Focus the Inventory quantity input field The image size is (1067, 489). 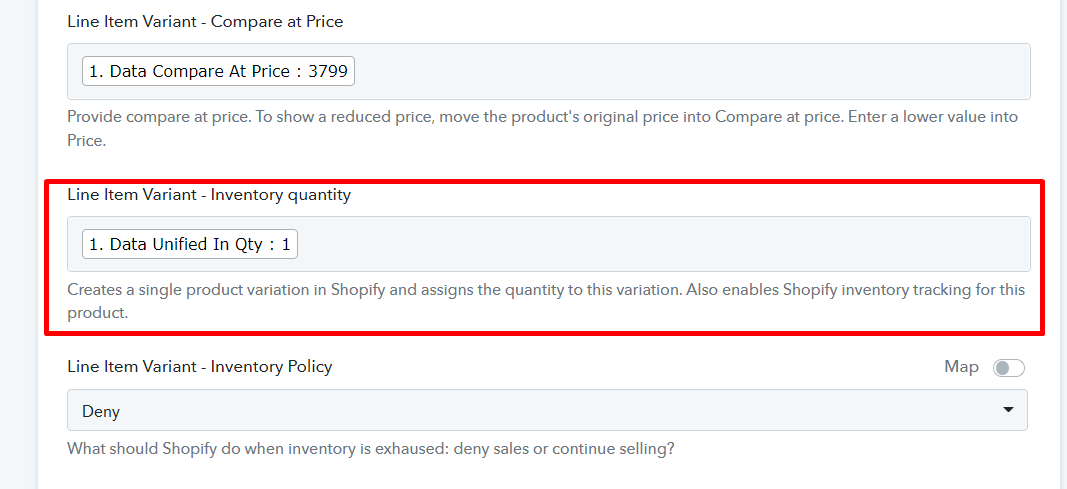(548, 244)
